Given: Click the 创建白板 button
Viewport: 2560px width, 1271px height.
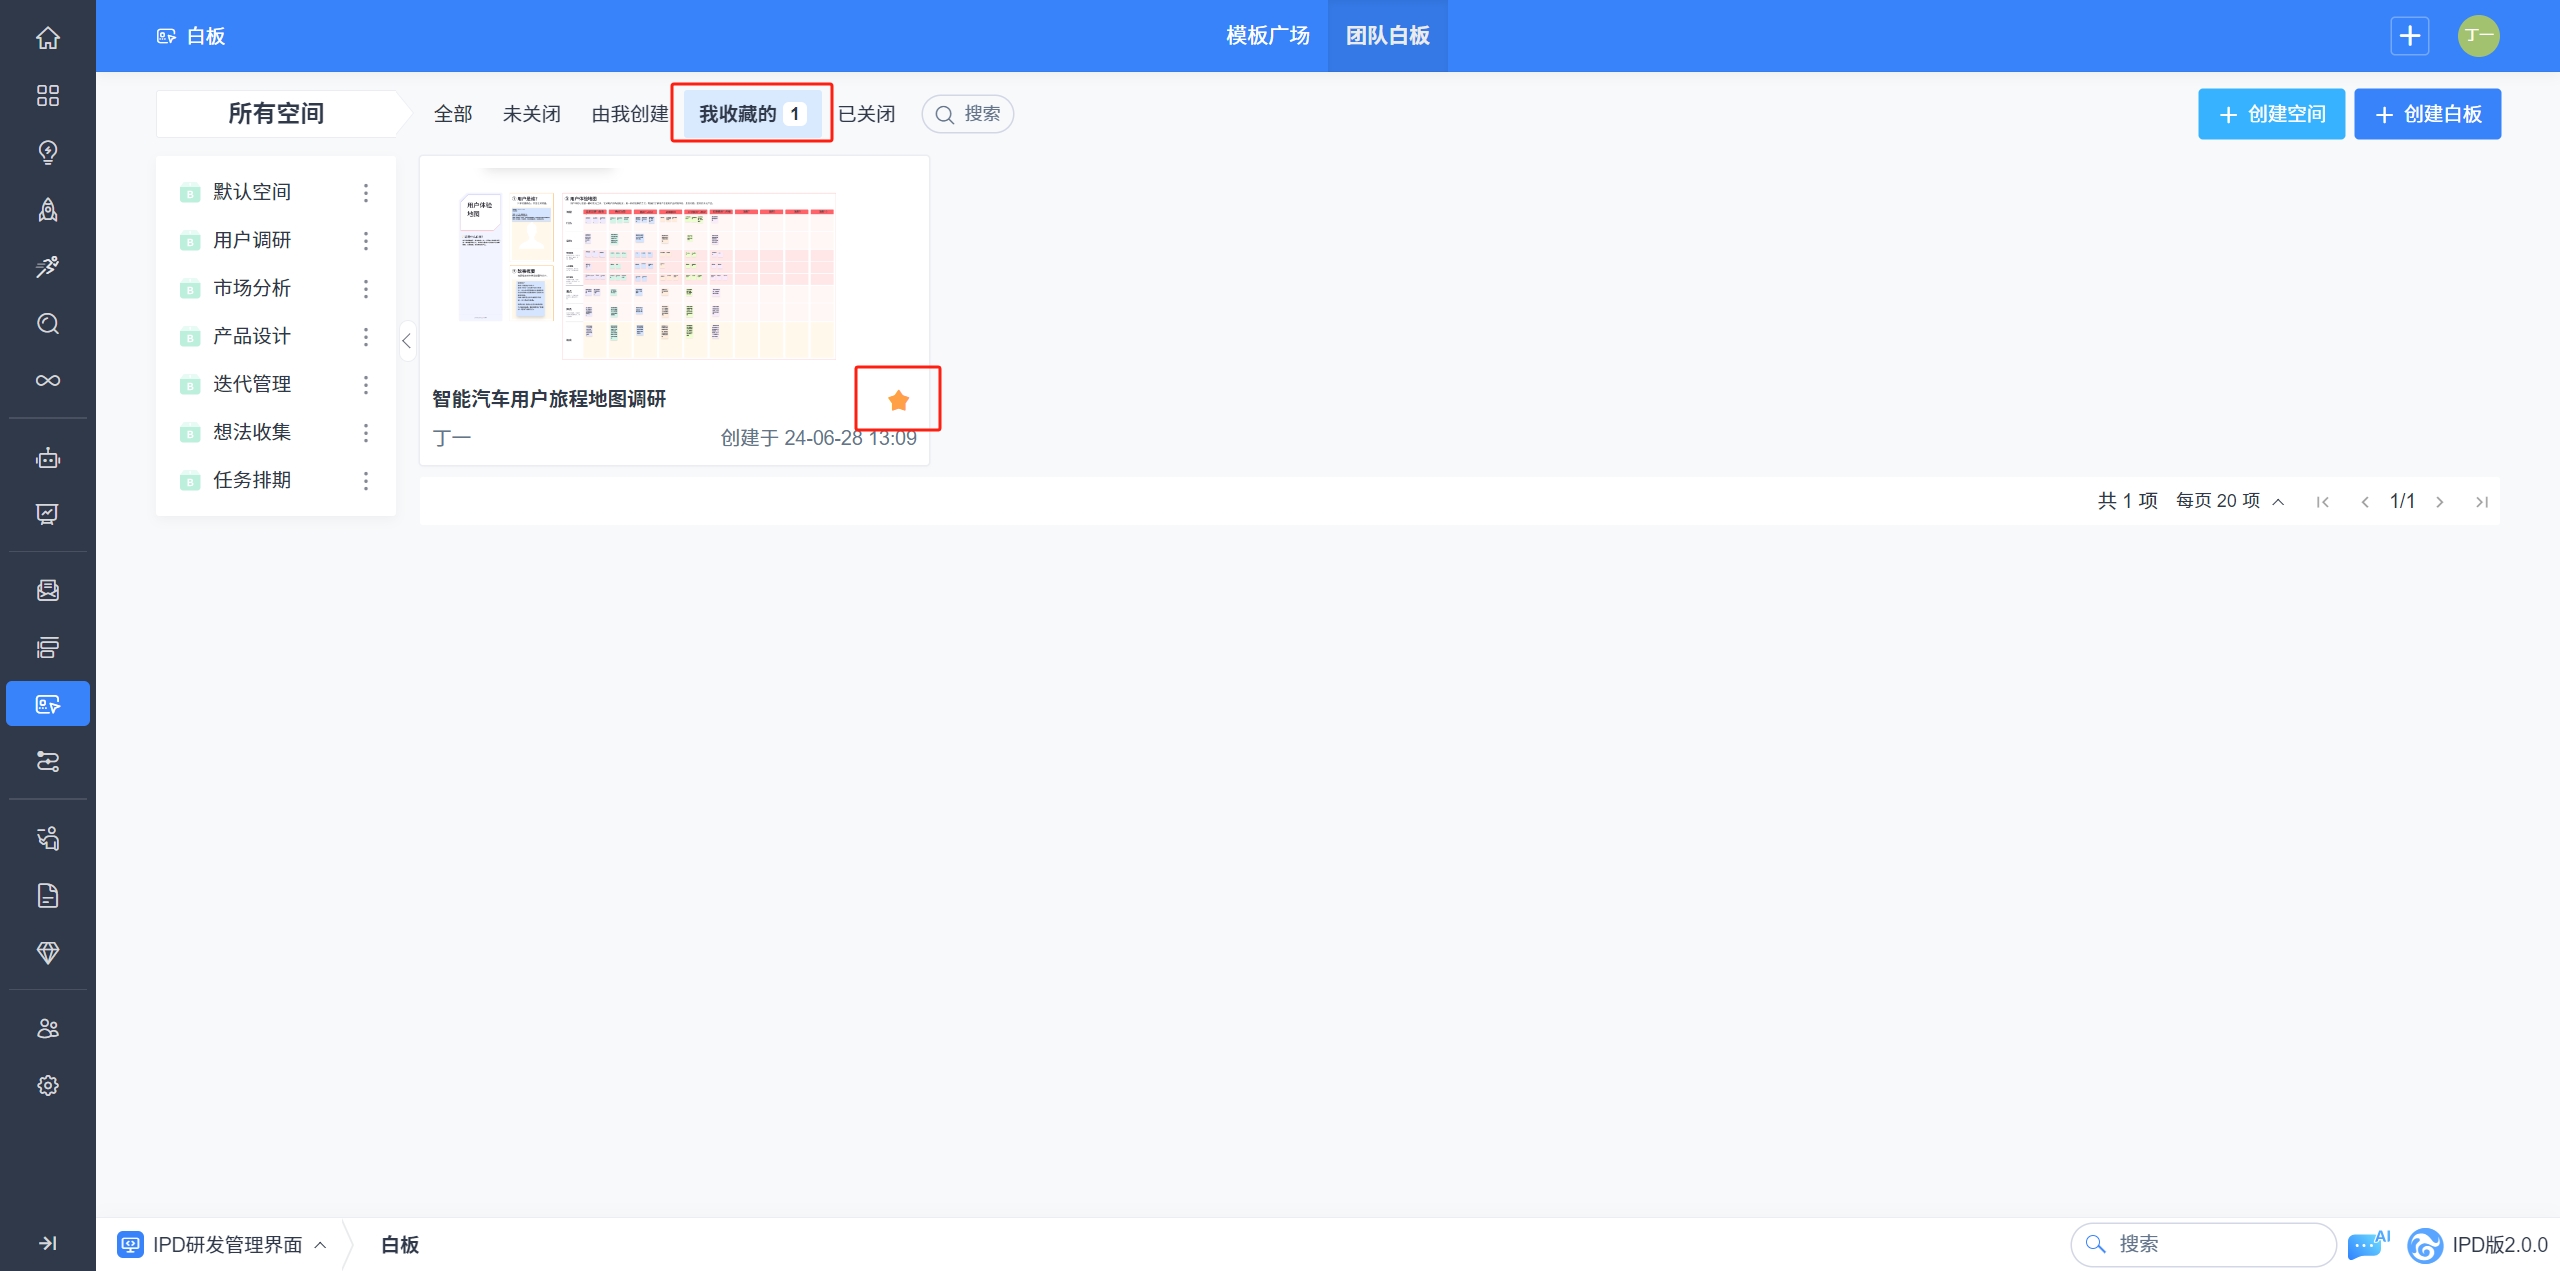Looking at the screenshot, I should tap(2427, 114).
